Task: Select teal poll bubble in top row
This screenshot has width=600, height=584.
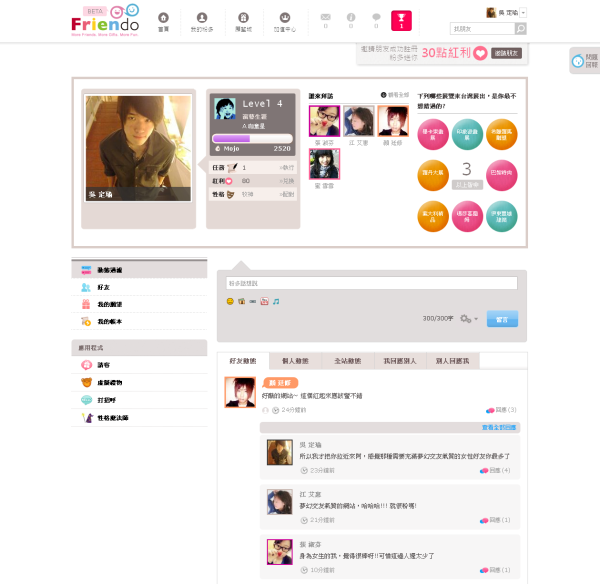Action: pos(467,134)
